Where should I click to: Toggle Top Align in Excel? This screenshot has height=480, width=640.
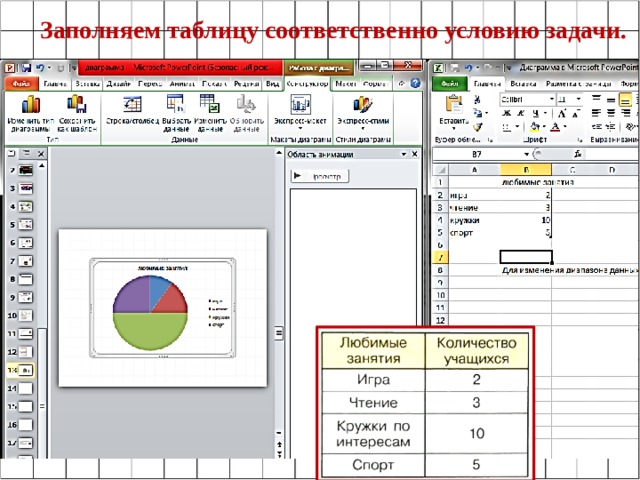tap(596, 99)
